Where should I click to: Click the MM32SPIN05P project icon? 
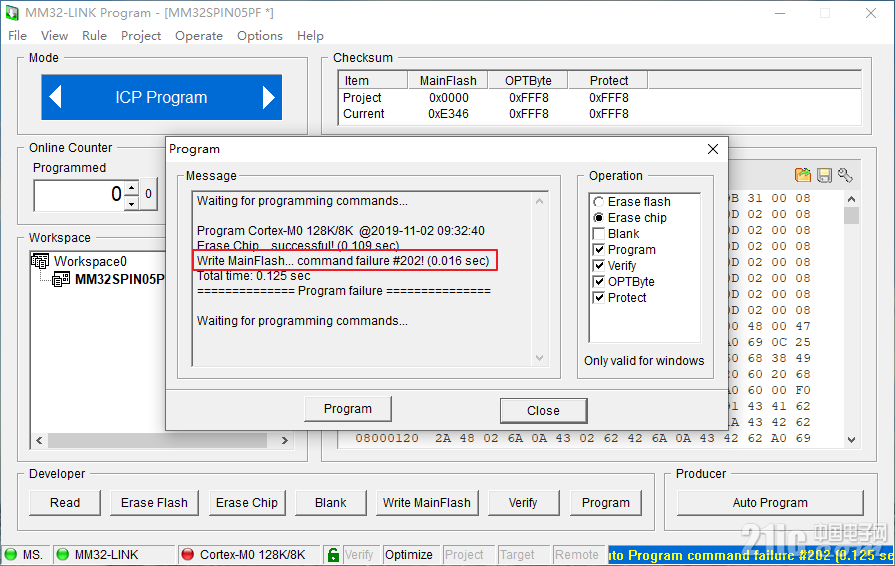pos(61,279)
